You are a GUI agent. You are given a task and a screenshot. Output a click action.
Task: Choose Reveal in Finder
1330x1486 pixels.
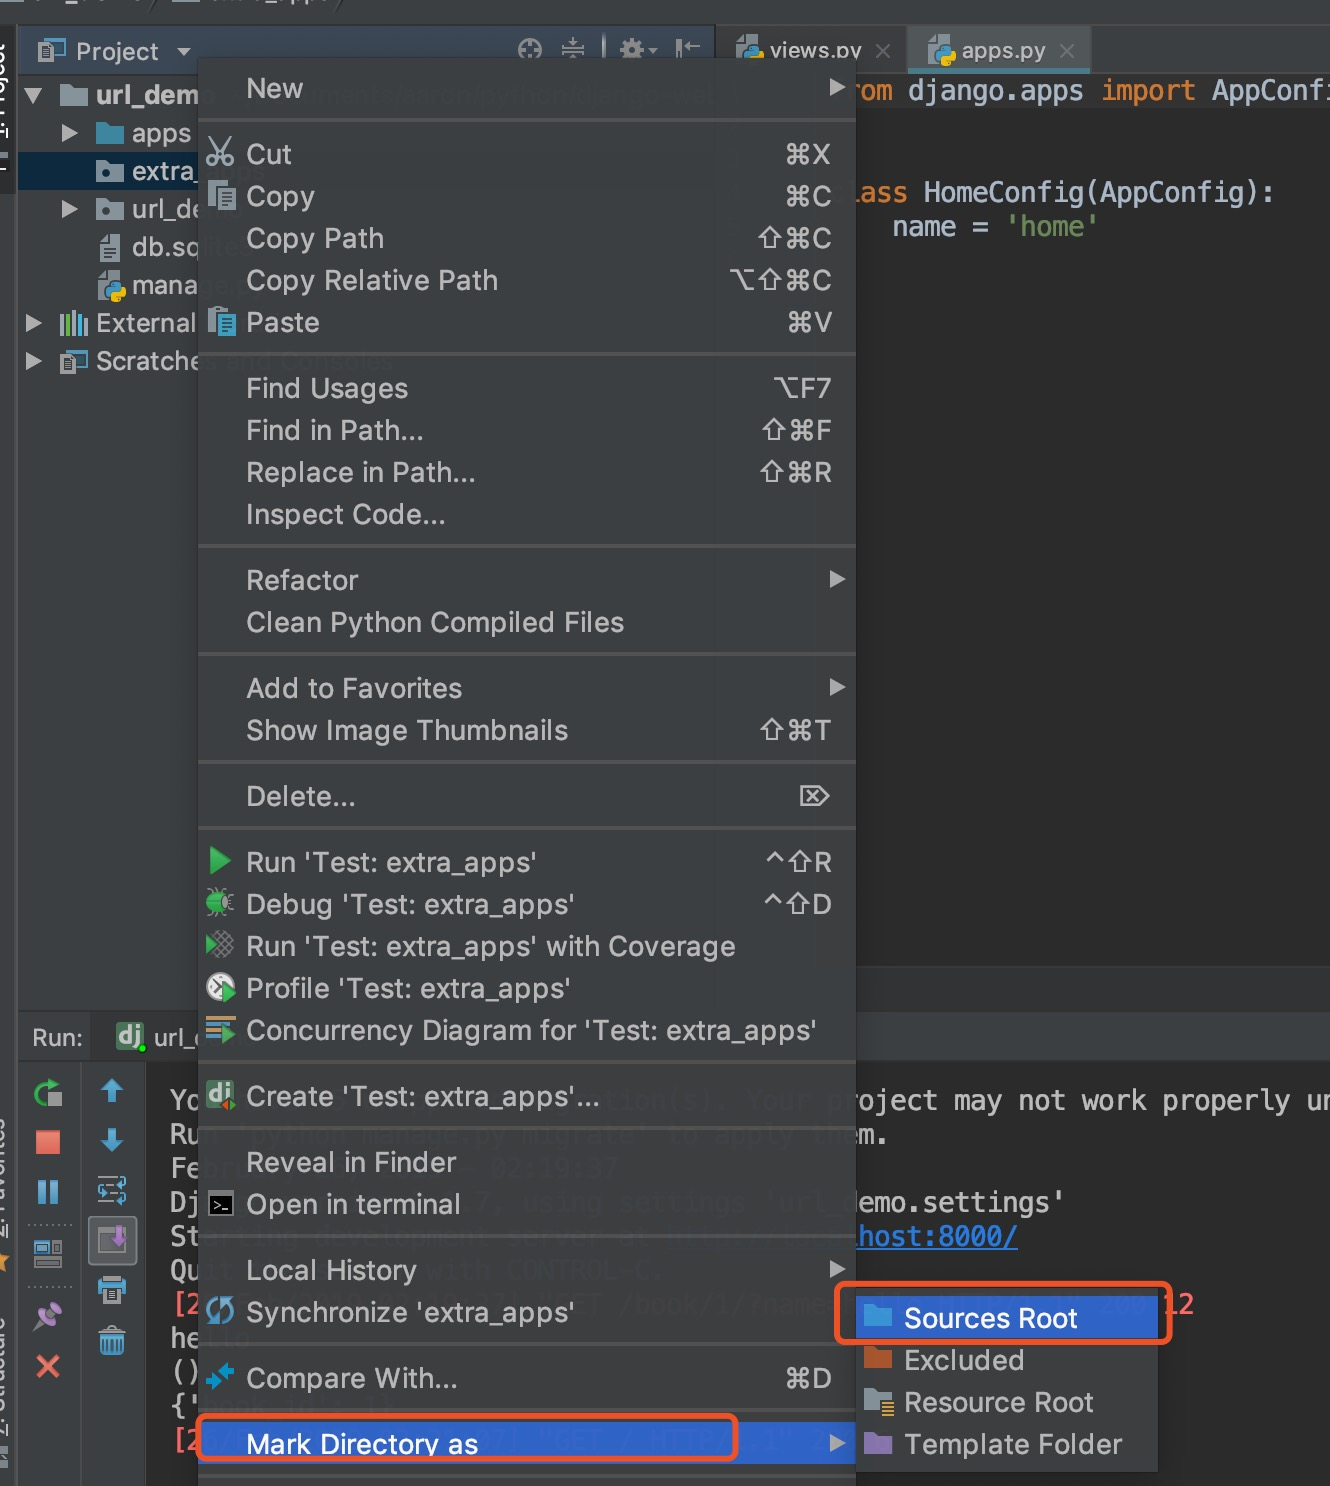pyautogui.click(x=527, y=1162)
